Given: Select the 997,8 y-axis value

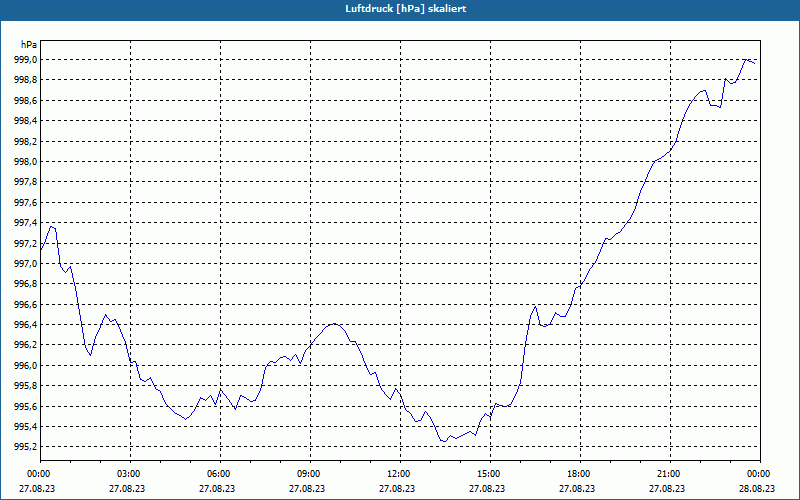Looking at the screenshot, I should click(x=26, y=182).
